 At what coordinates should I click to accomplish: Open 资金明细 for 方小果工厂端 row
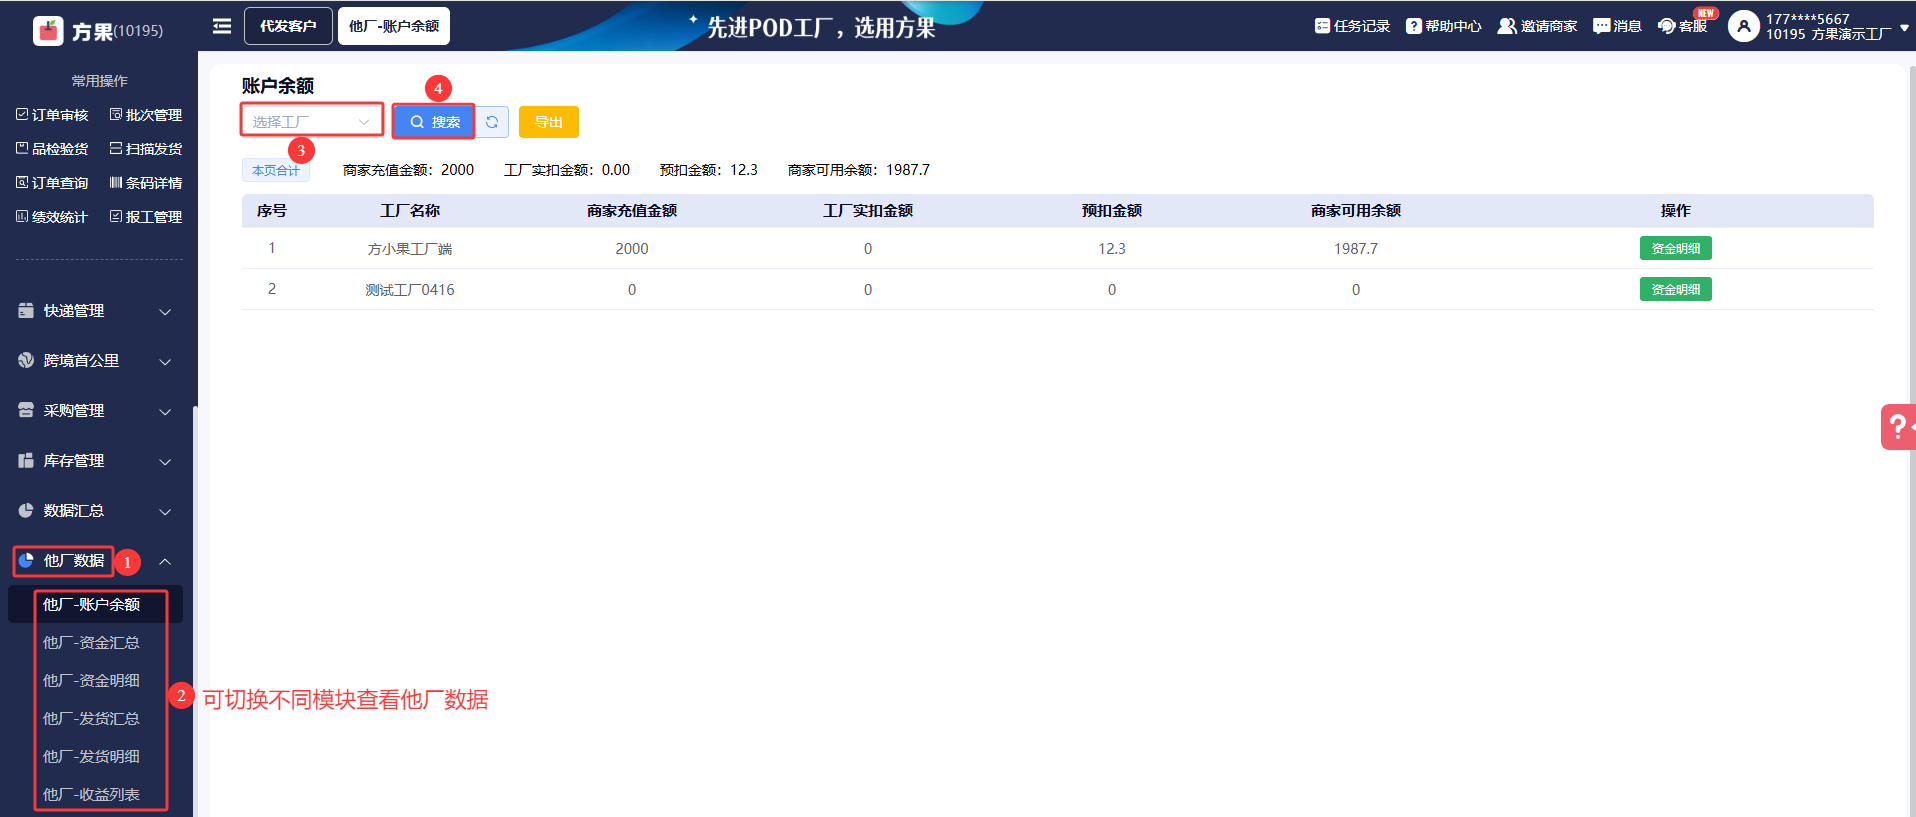click(1676, 248)
